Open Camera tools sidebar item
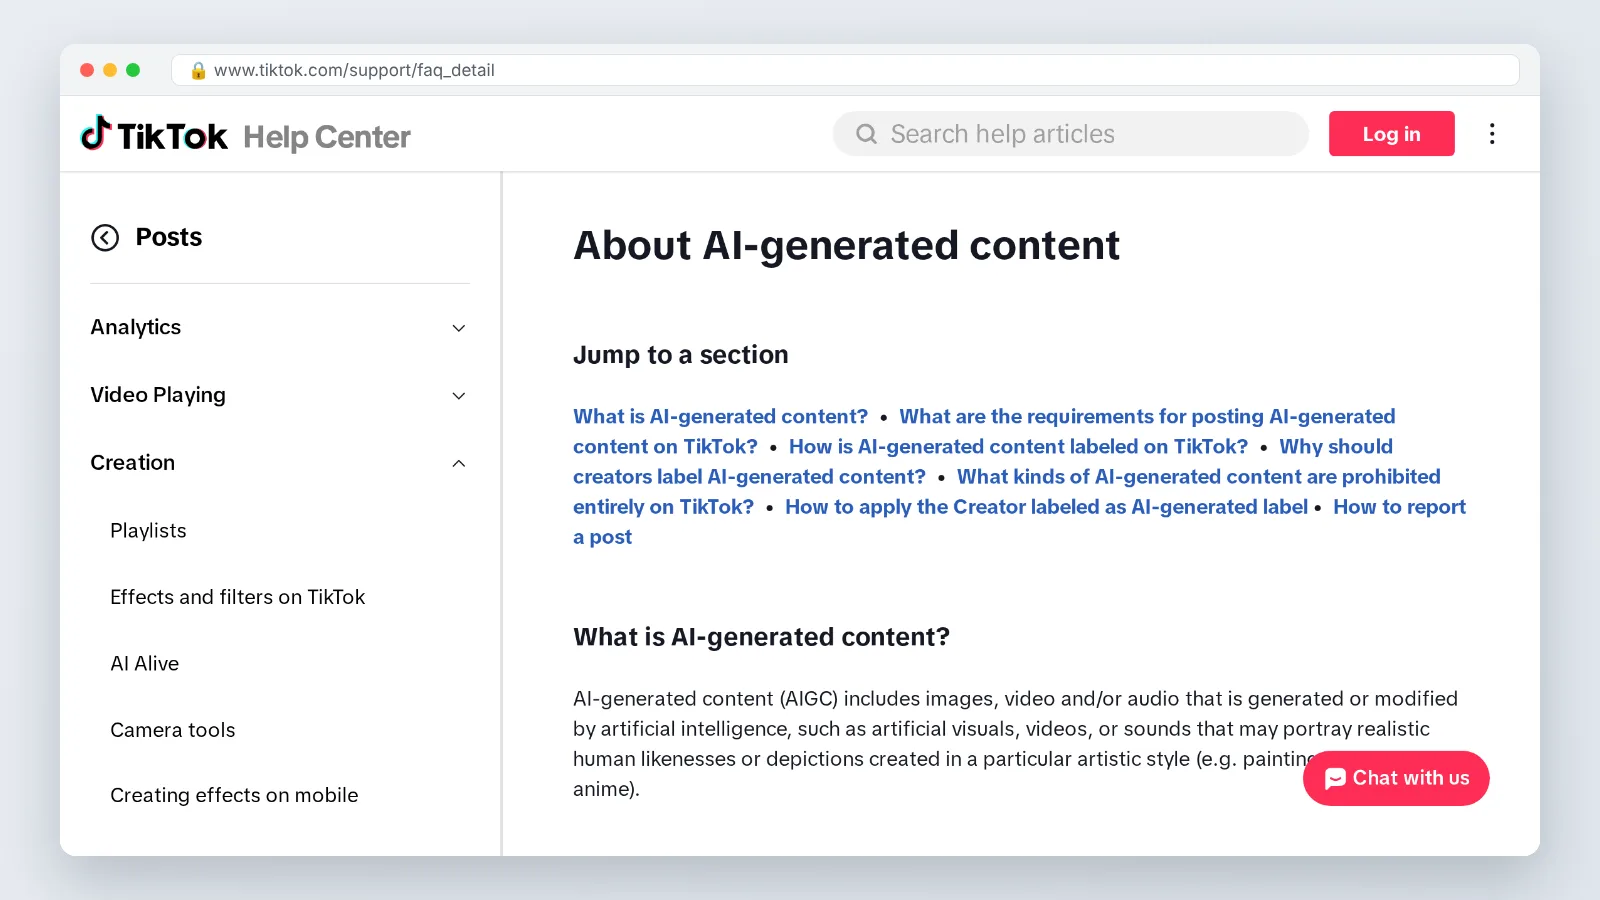Screen dimensions: 1600x900 pos(173,730)
